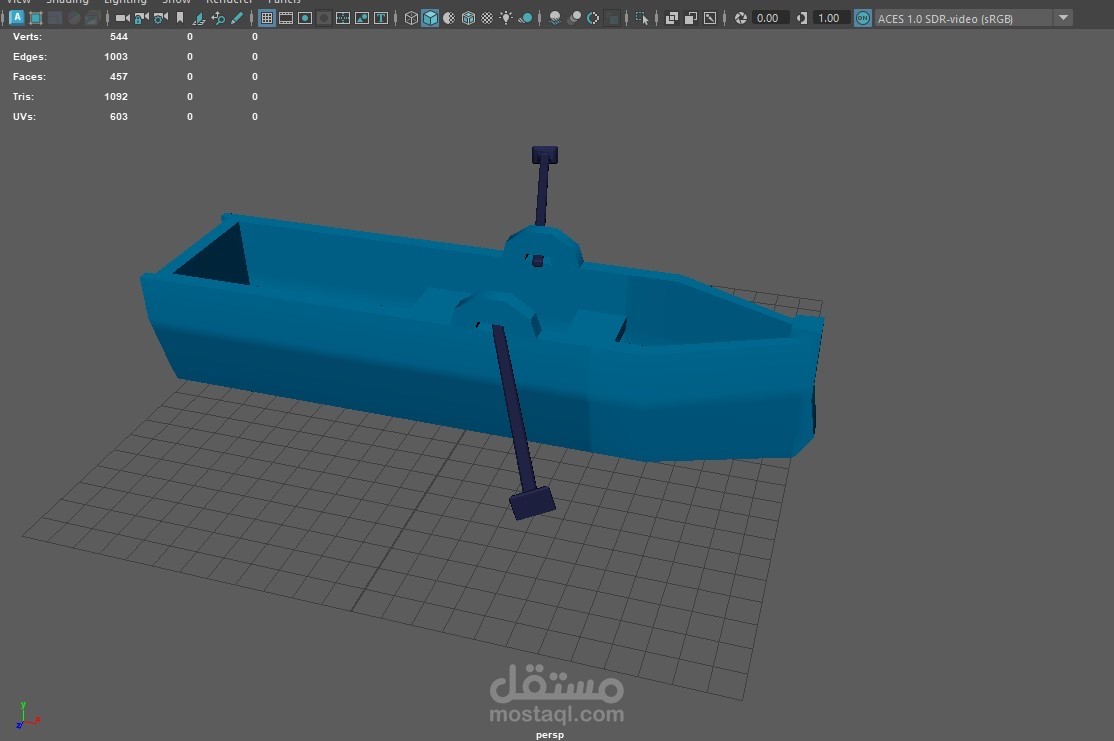Screen dimensions: 1114x741
Task: Open the Shading panel menu
Action: (67, 2)
